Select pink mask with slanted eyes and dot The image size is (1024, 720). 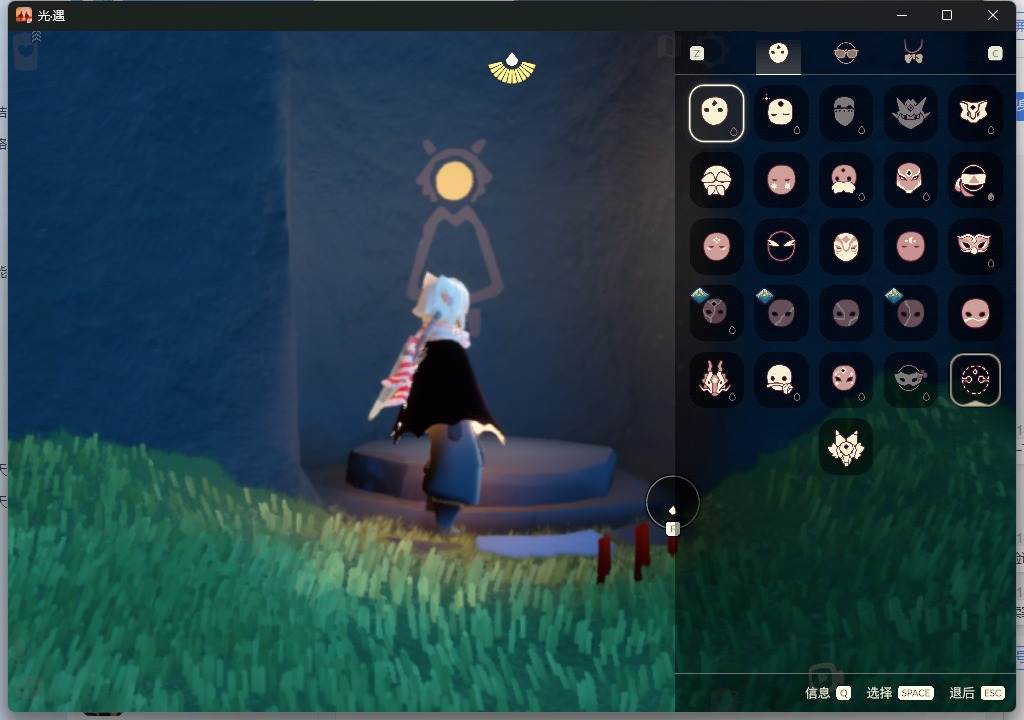tap(846, 380)
